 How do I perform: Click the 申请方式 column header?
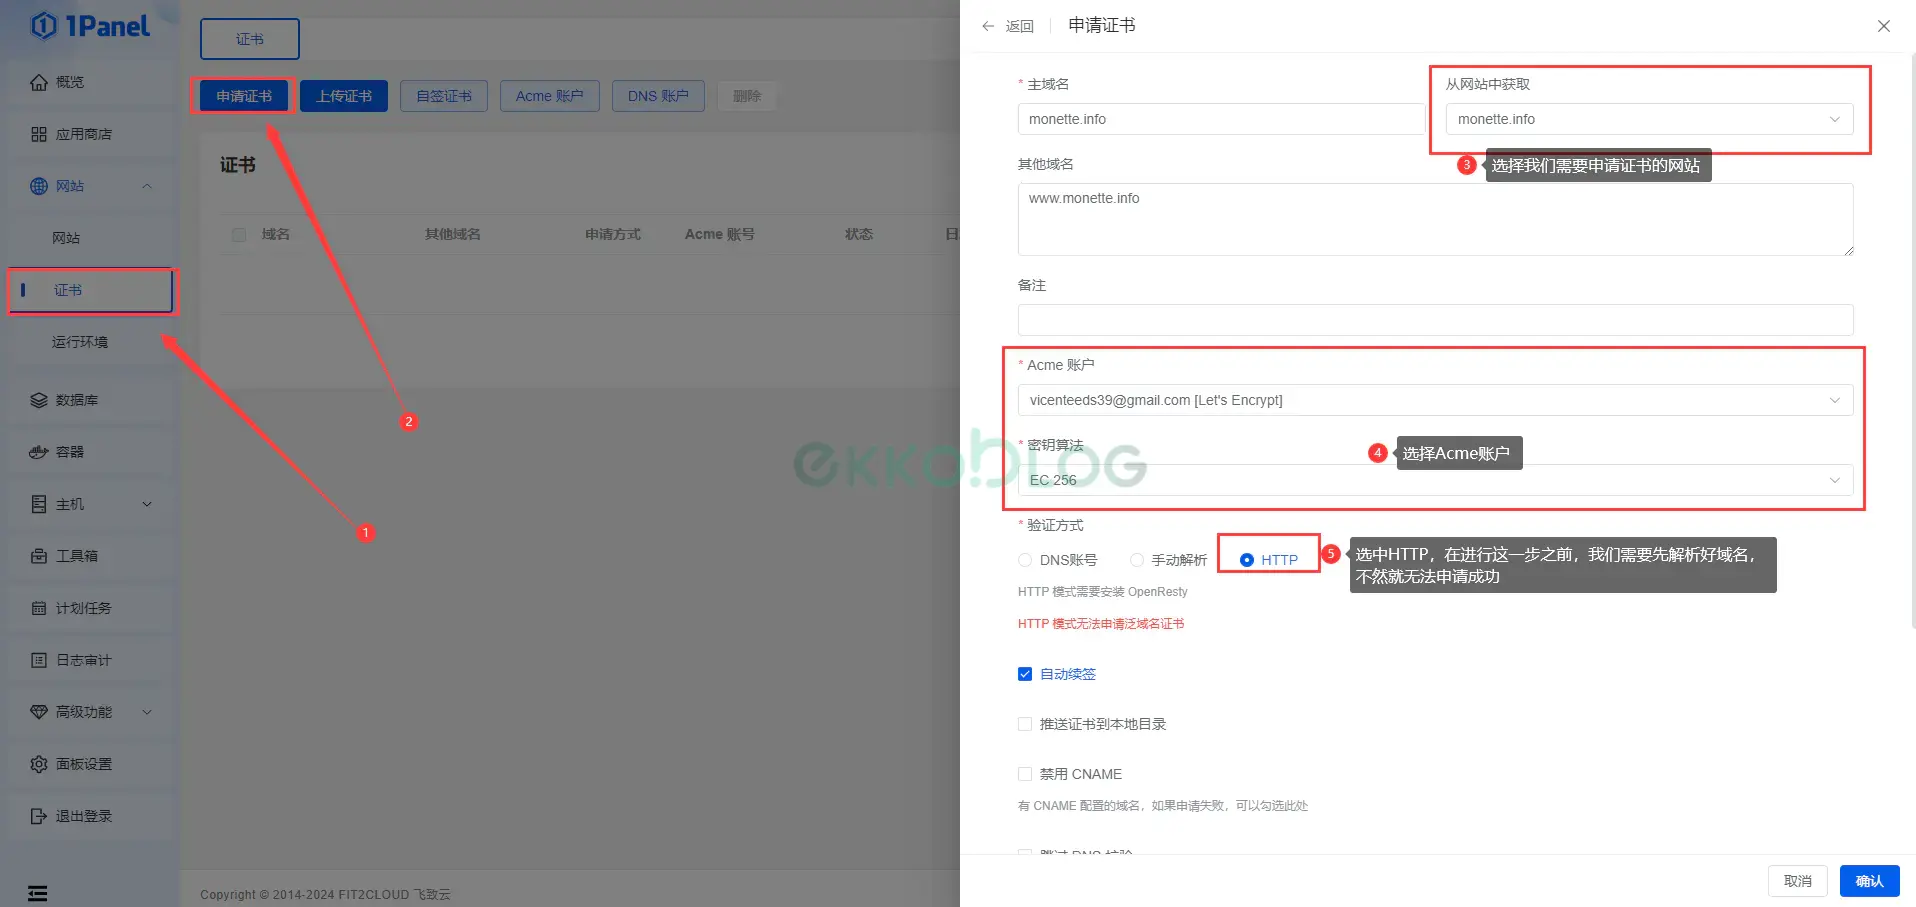tap(613, 234)
